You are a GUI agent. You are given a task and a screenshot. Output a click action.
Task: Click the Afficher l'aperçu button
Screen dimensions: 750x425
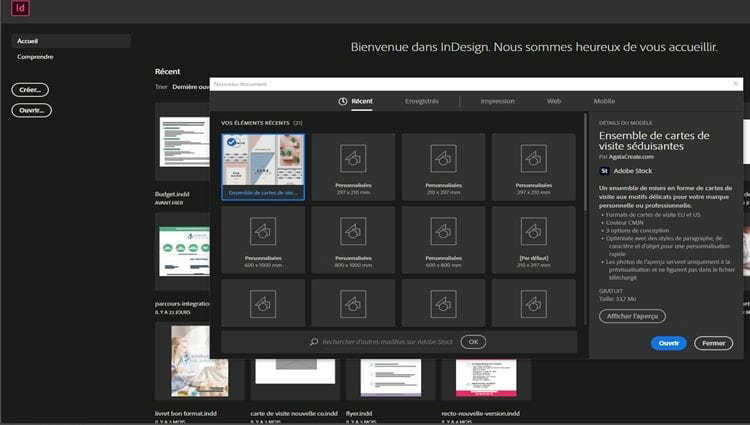point(632,316)
